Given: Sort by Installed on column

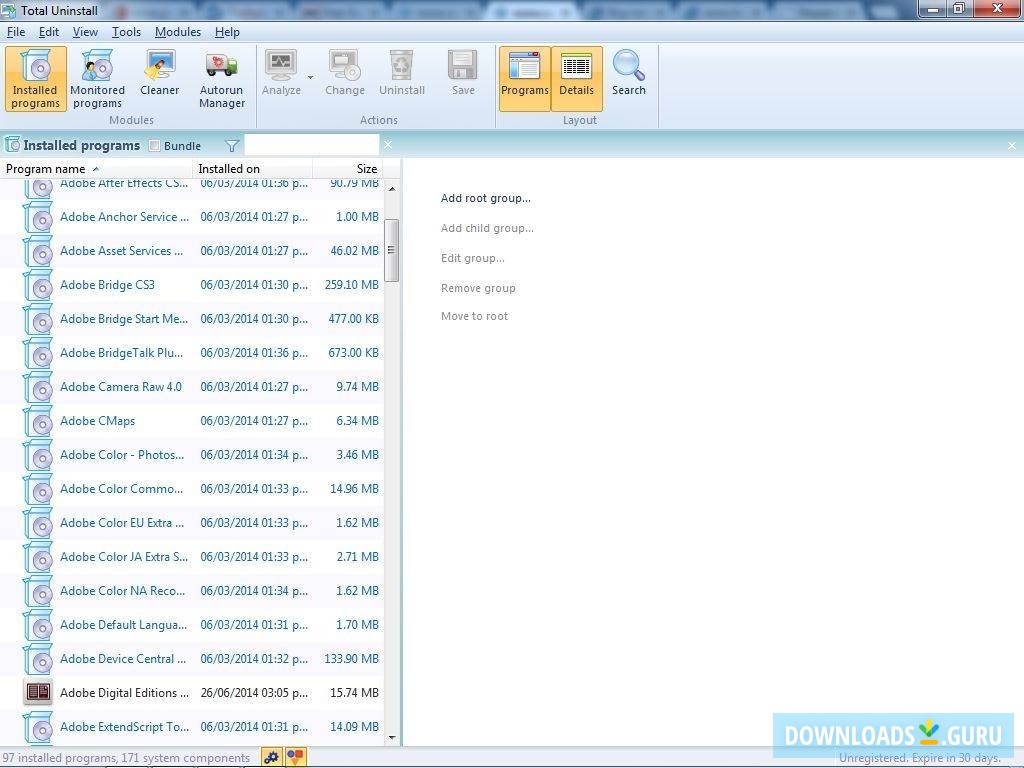Looking at the screenshot, I should click(x=253, y=168).
